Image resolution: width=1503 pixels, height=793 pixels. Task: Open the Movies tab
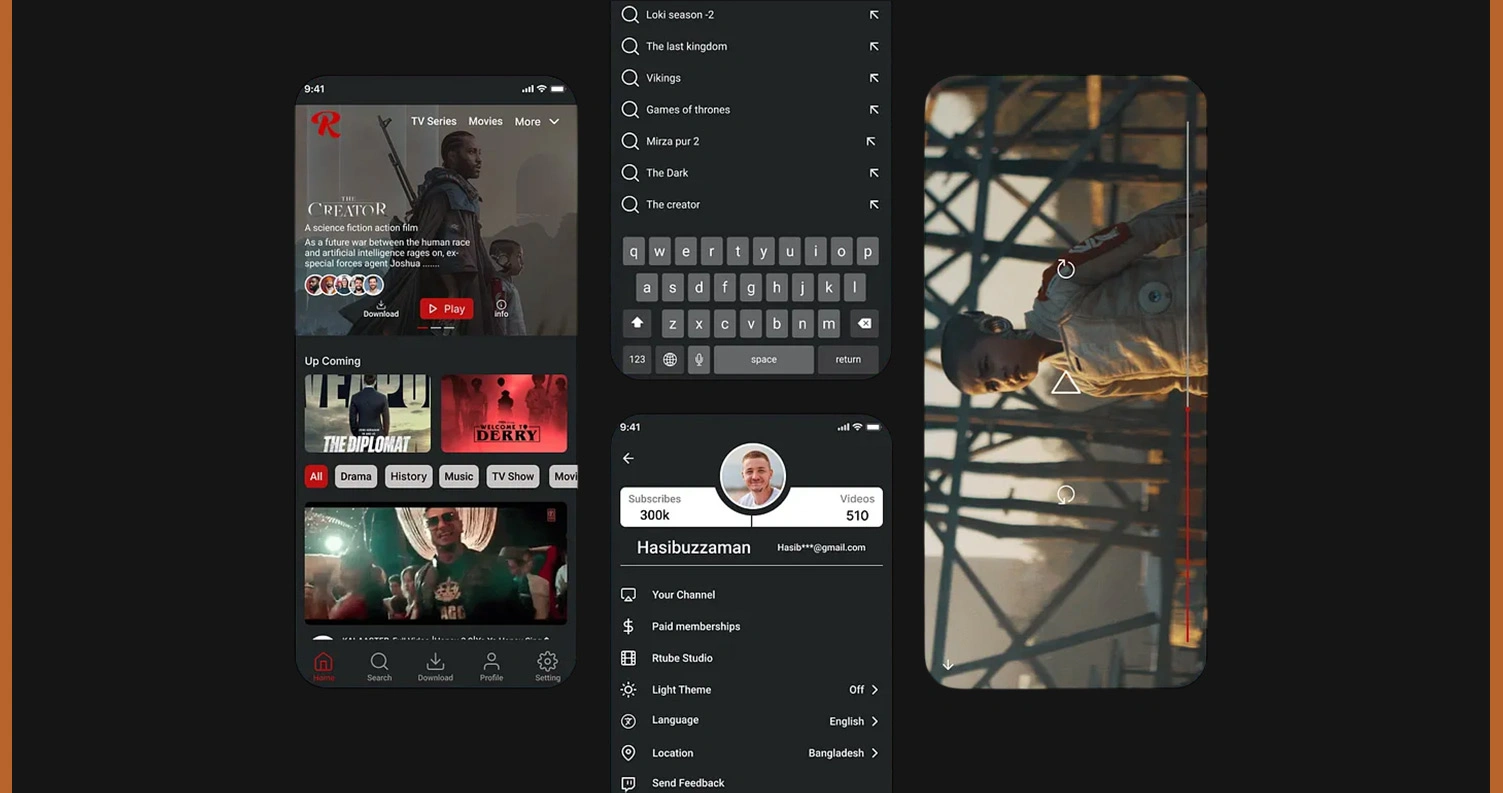485,122
